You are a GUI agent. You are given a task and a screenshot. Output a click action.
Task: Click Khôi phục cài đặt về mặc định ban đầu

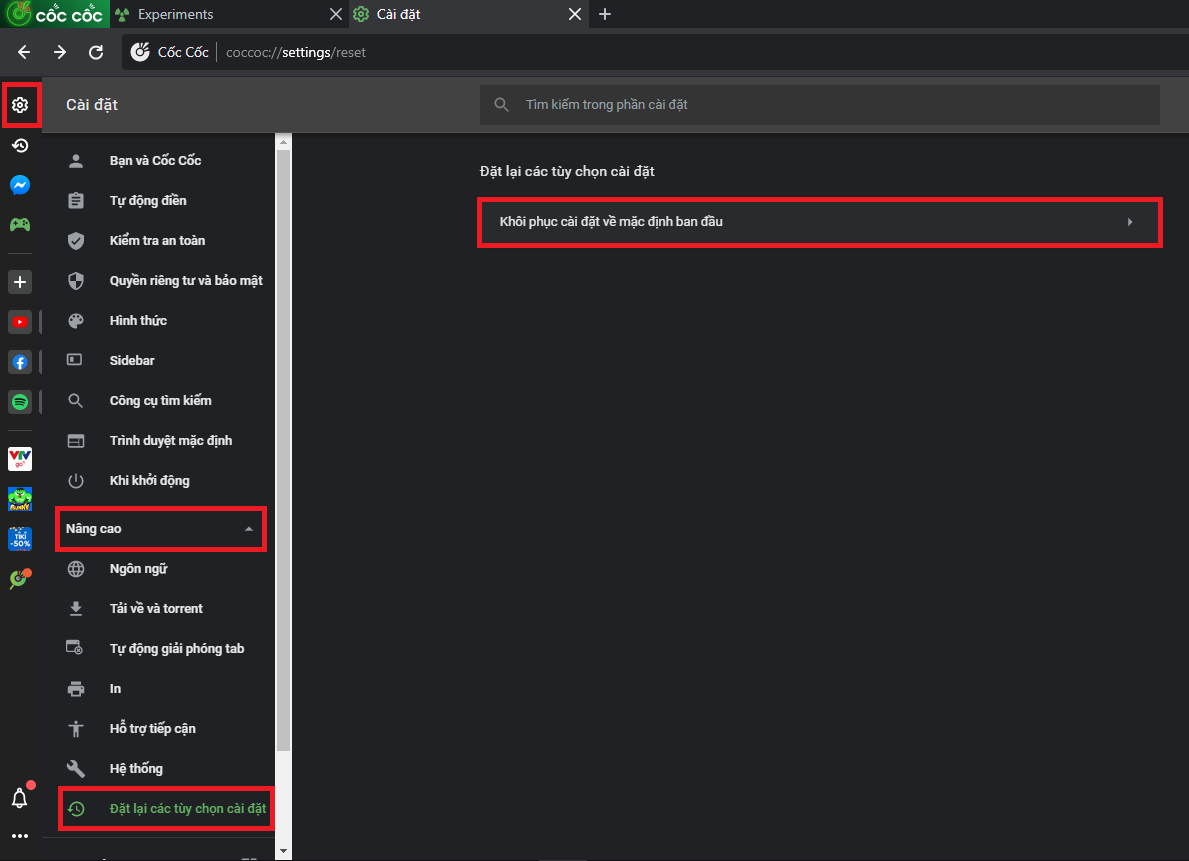pos(820,222)
